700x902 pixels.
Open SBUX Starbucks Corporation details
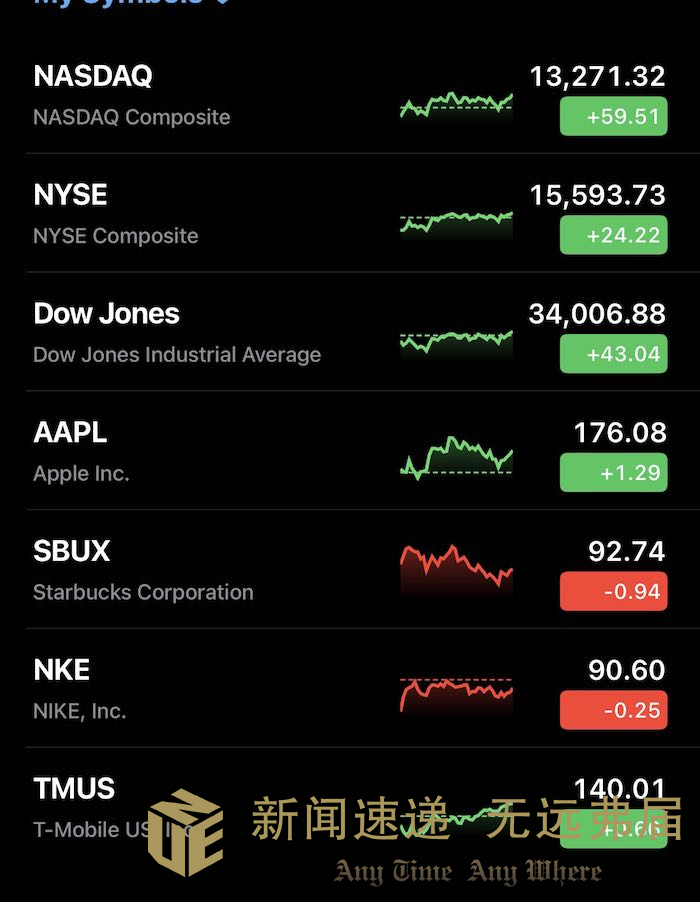(x=350, y=570)
